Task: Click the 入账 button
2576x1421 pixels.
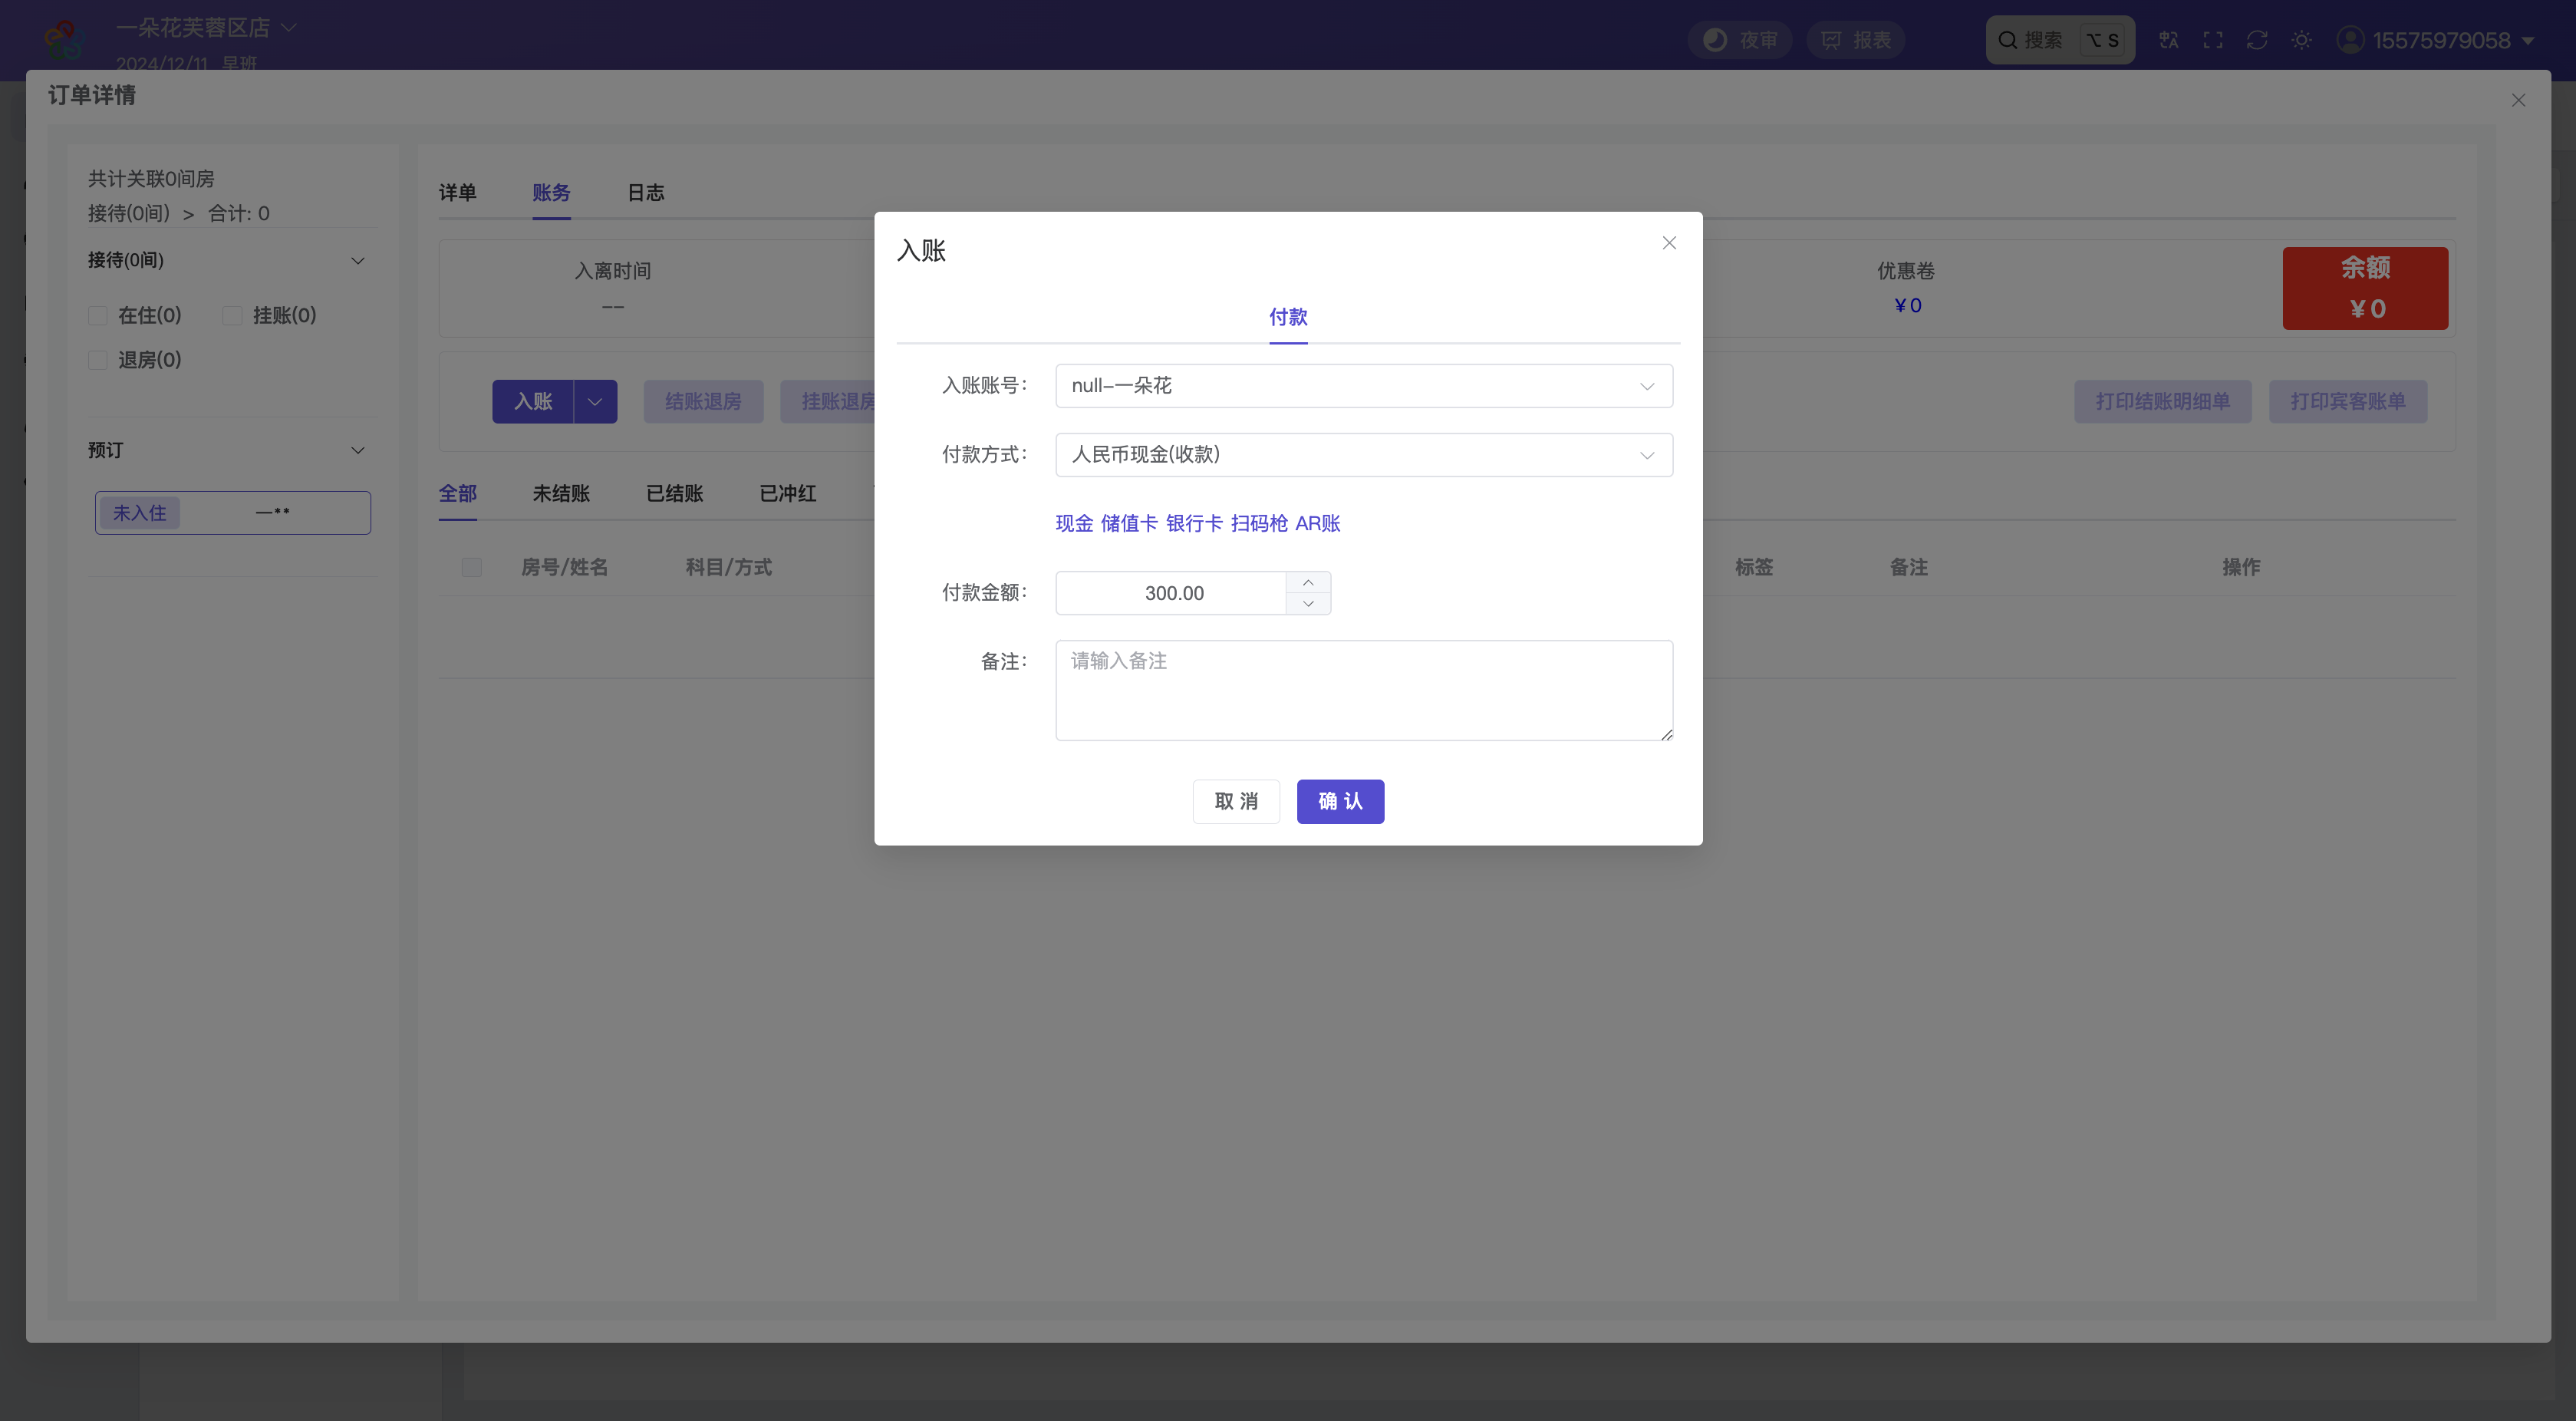Action: [x=533, y=402]
